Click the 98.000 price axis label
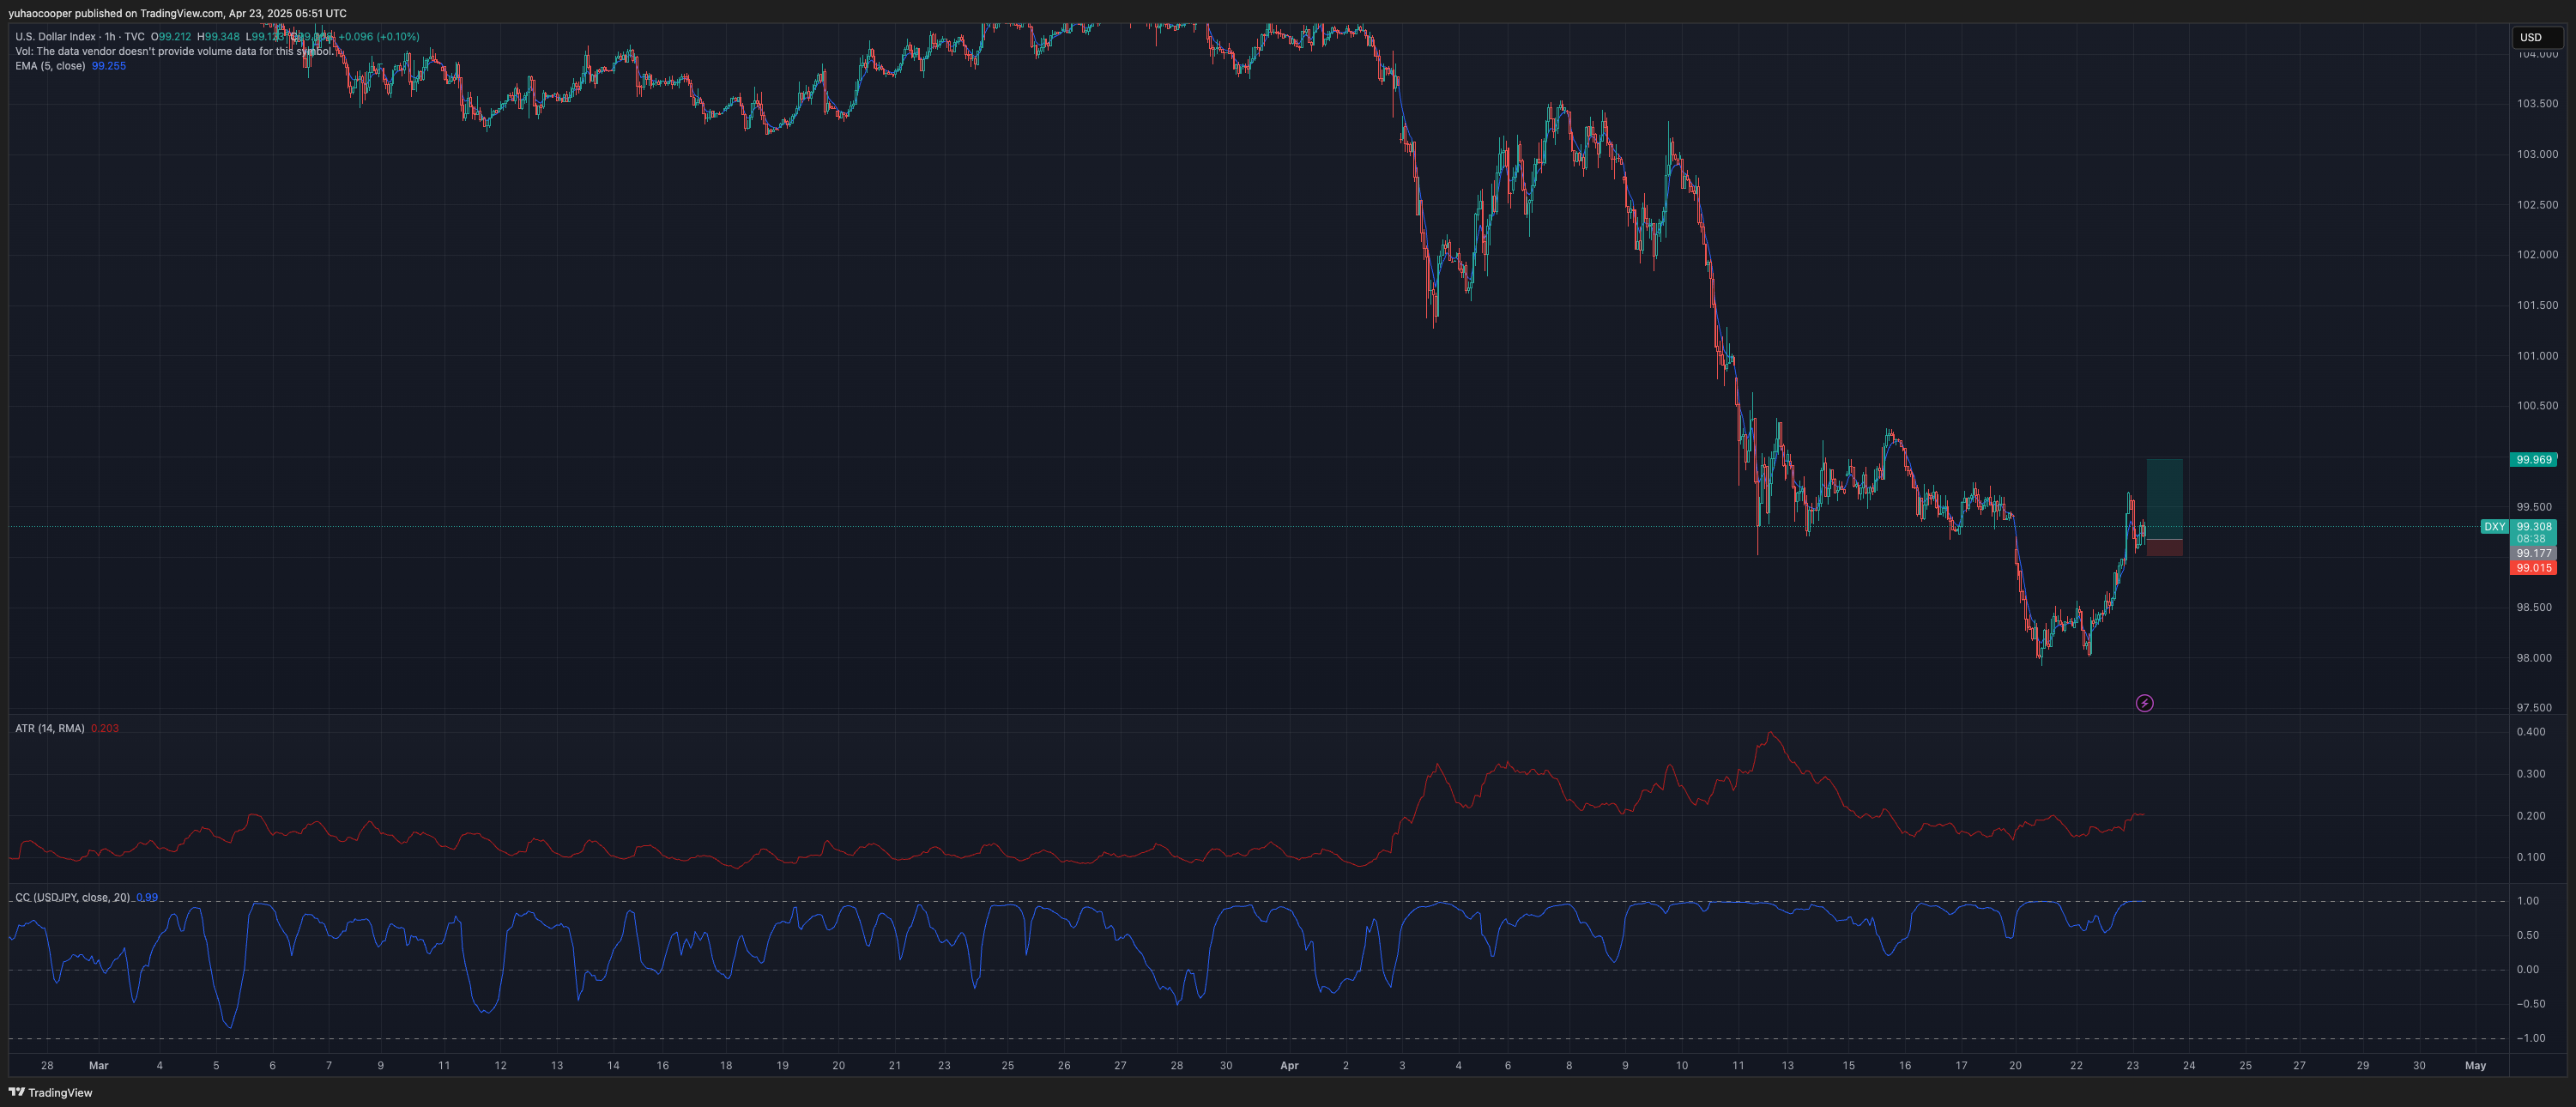The width and height of the screenshot is (2576, 1107). click(2534, 658)
